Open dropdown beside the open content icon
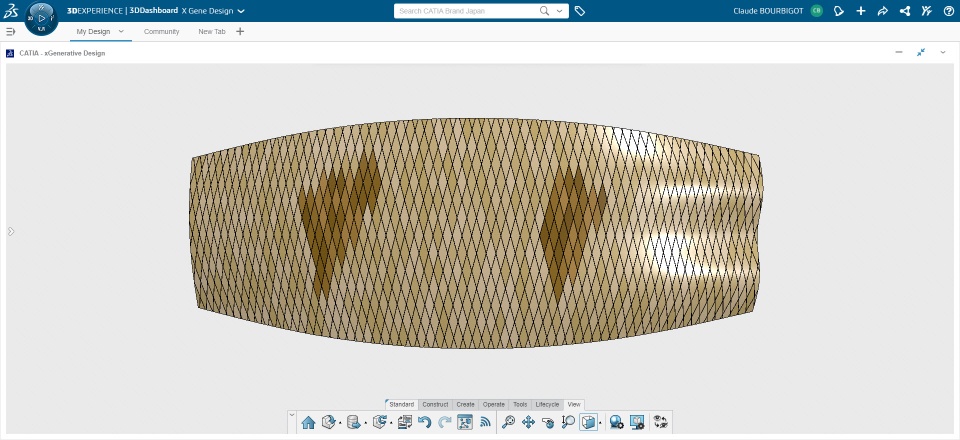 tap(340, 423)
